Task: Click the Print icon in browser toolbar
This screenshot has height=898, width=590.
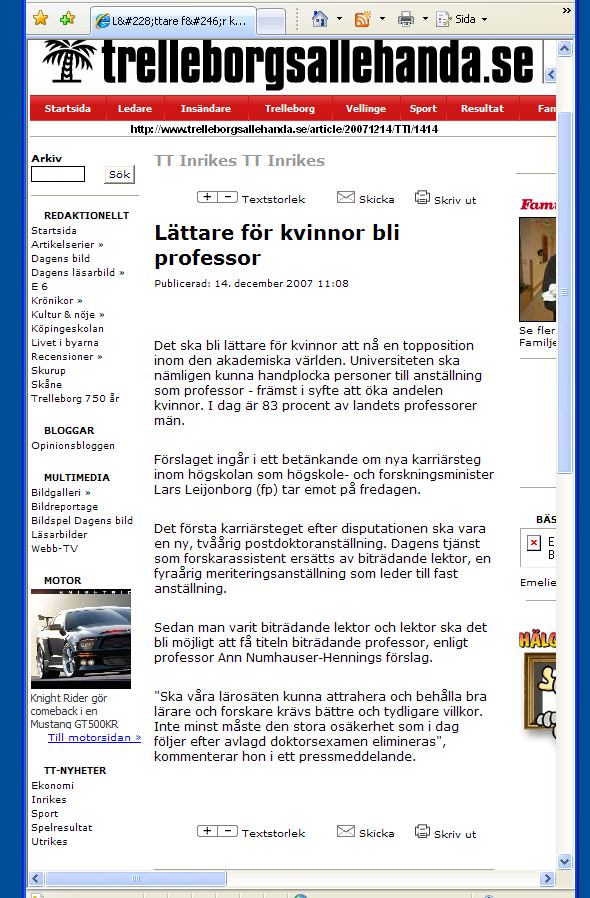Action: [x=406, y=19]
